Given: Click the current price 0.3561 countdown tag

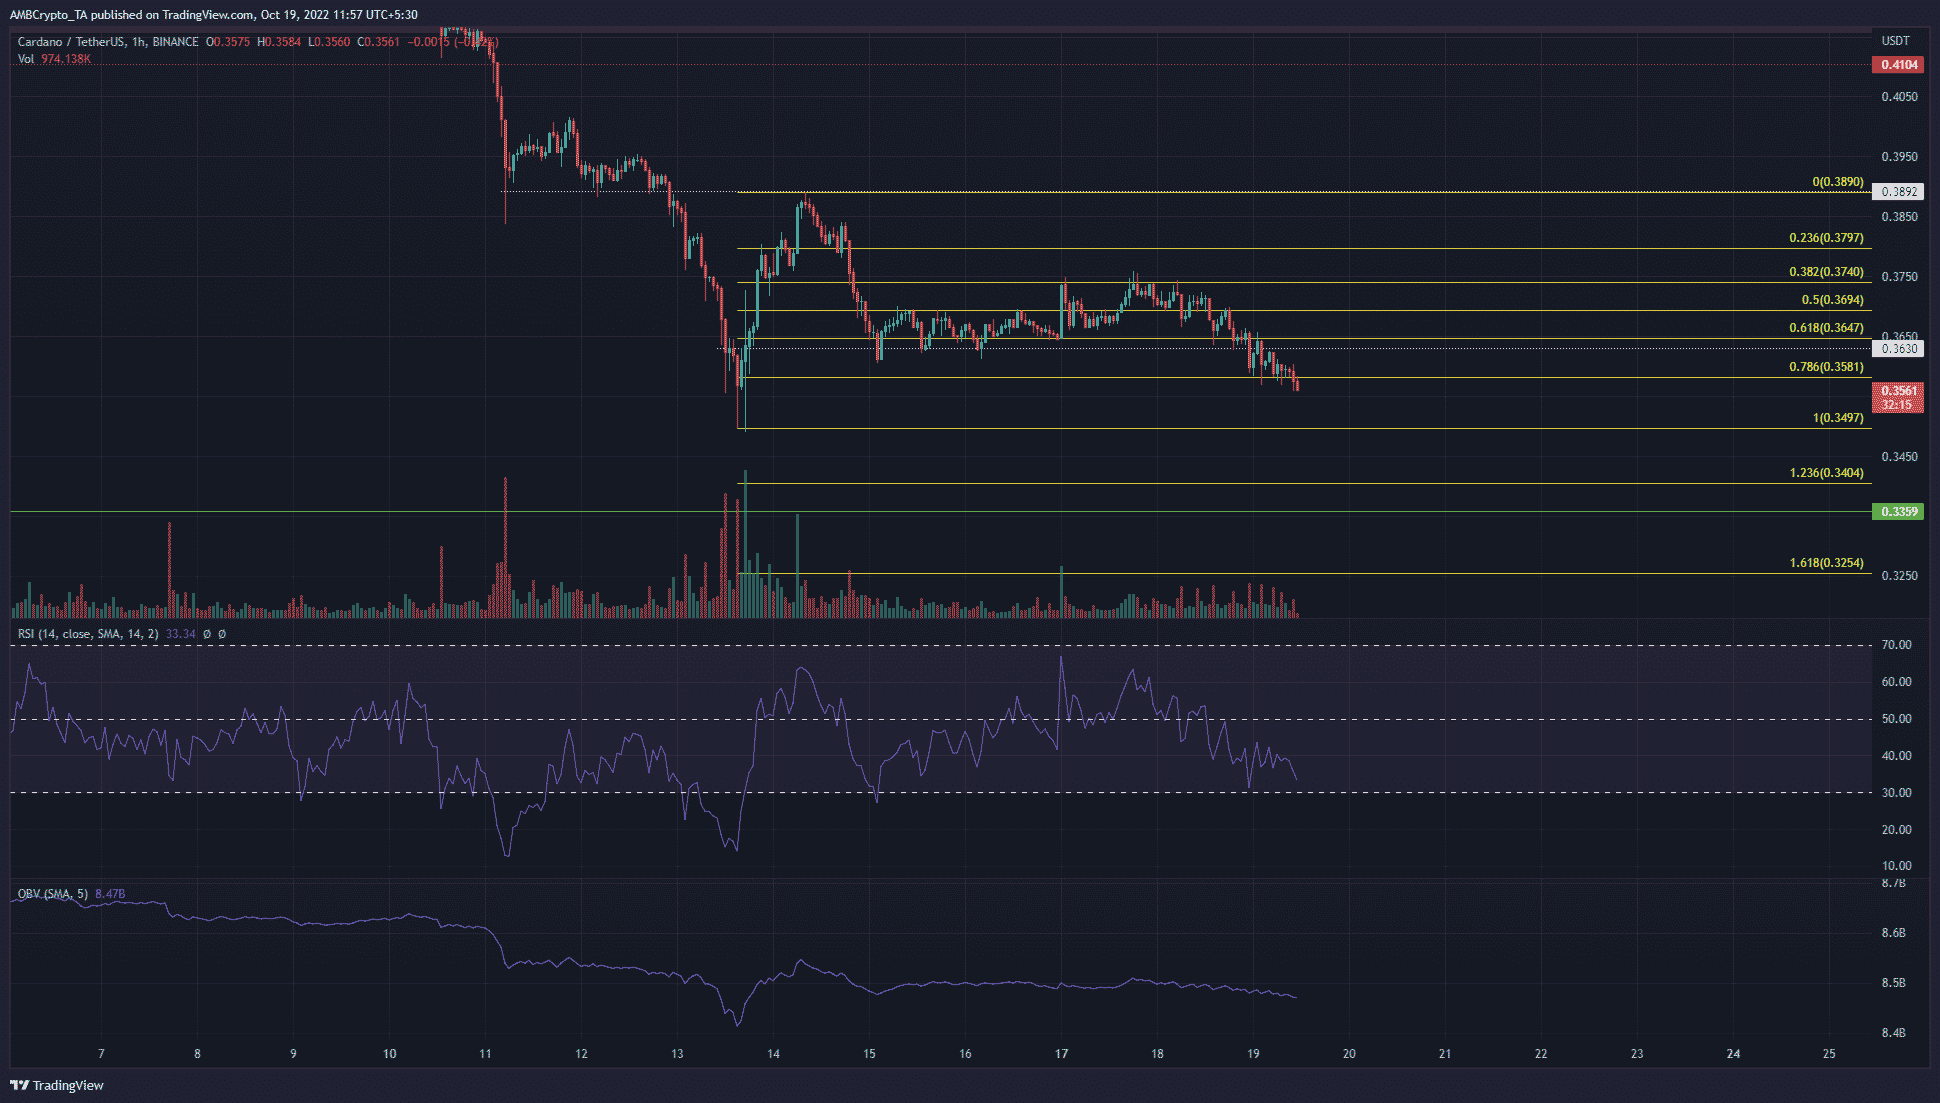Looking at the screenshot, I should (1898, 398).
